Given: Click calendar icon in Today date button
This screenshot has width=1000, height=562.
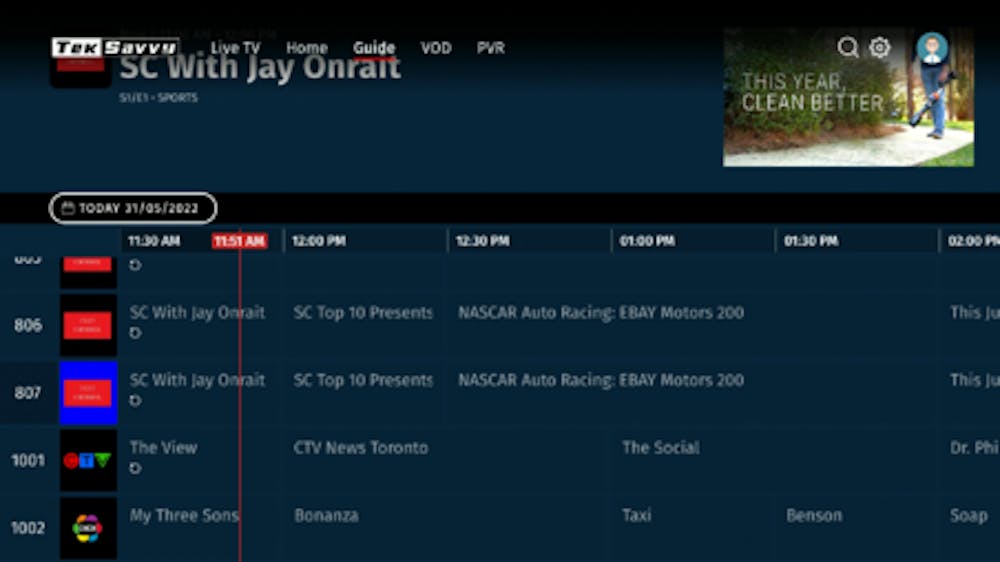Looking at the screenshot, I should 68,208.
